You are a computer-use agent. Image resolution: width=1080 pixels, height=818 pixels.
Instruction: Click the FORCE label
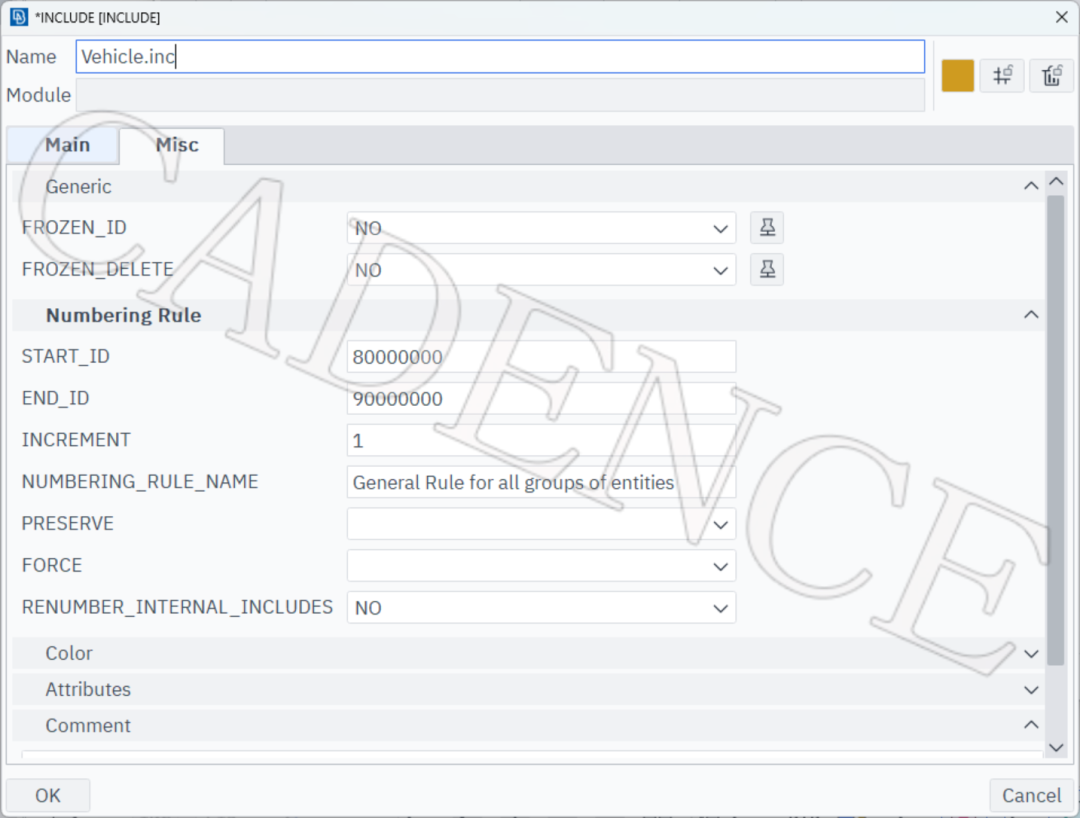[x=52, y=565]
